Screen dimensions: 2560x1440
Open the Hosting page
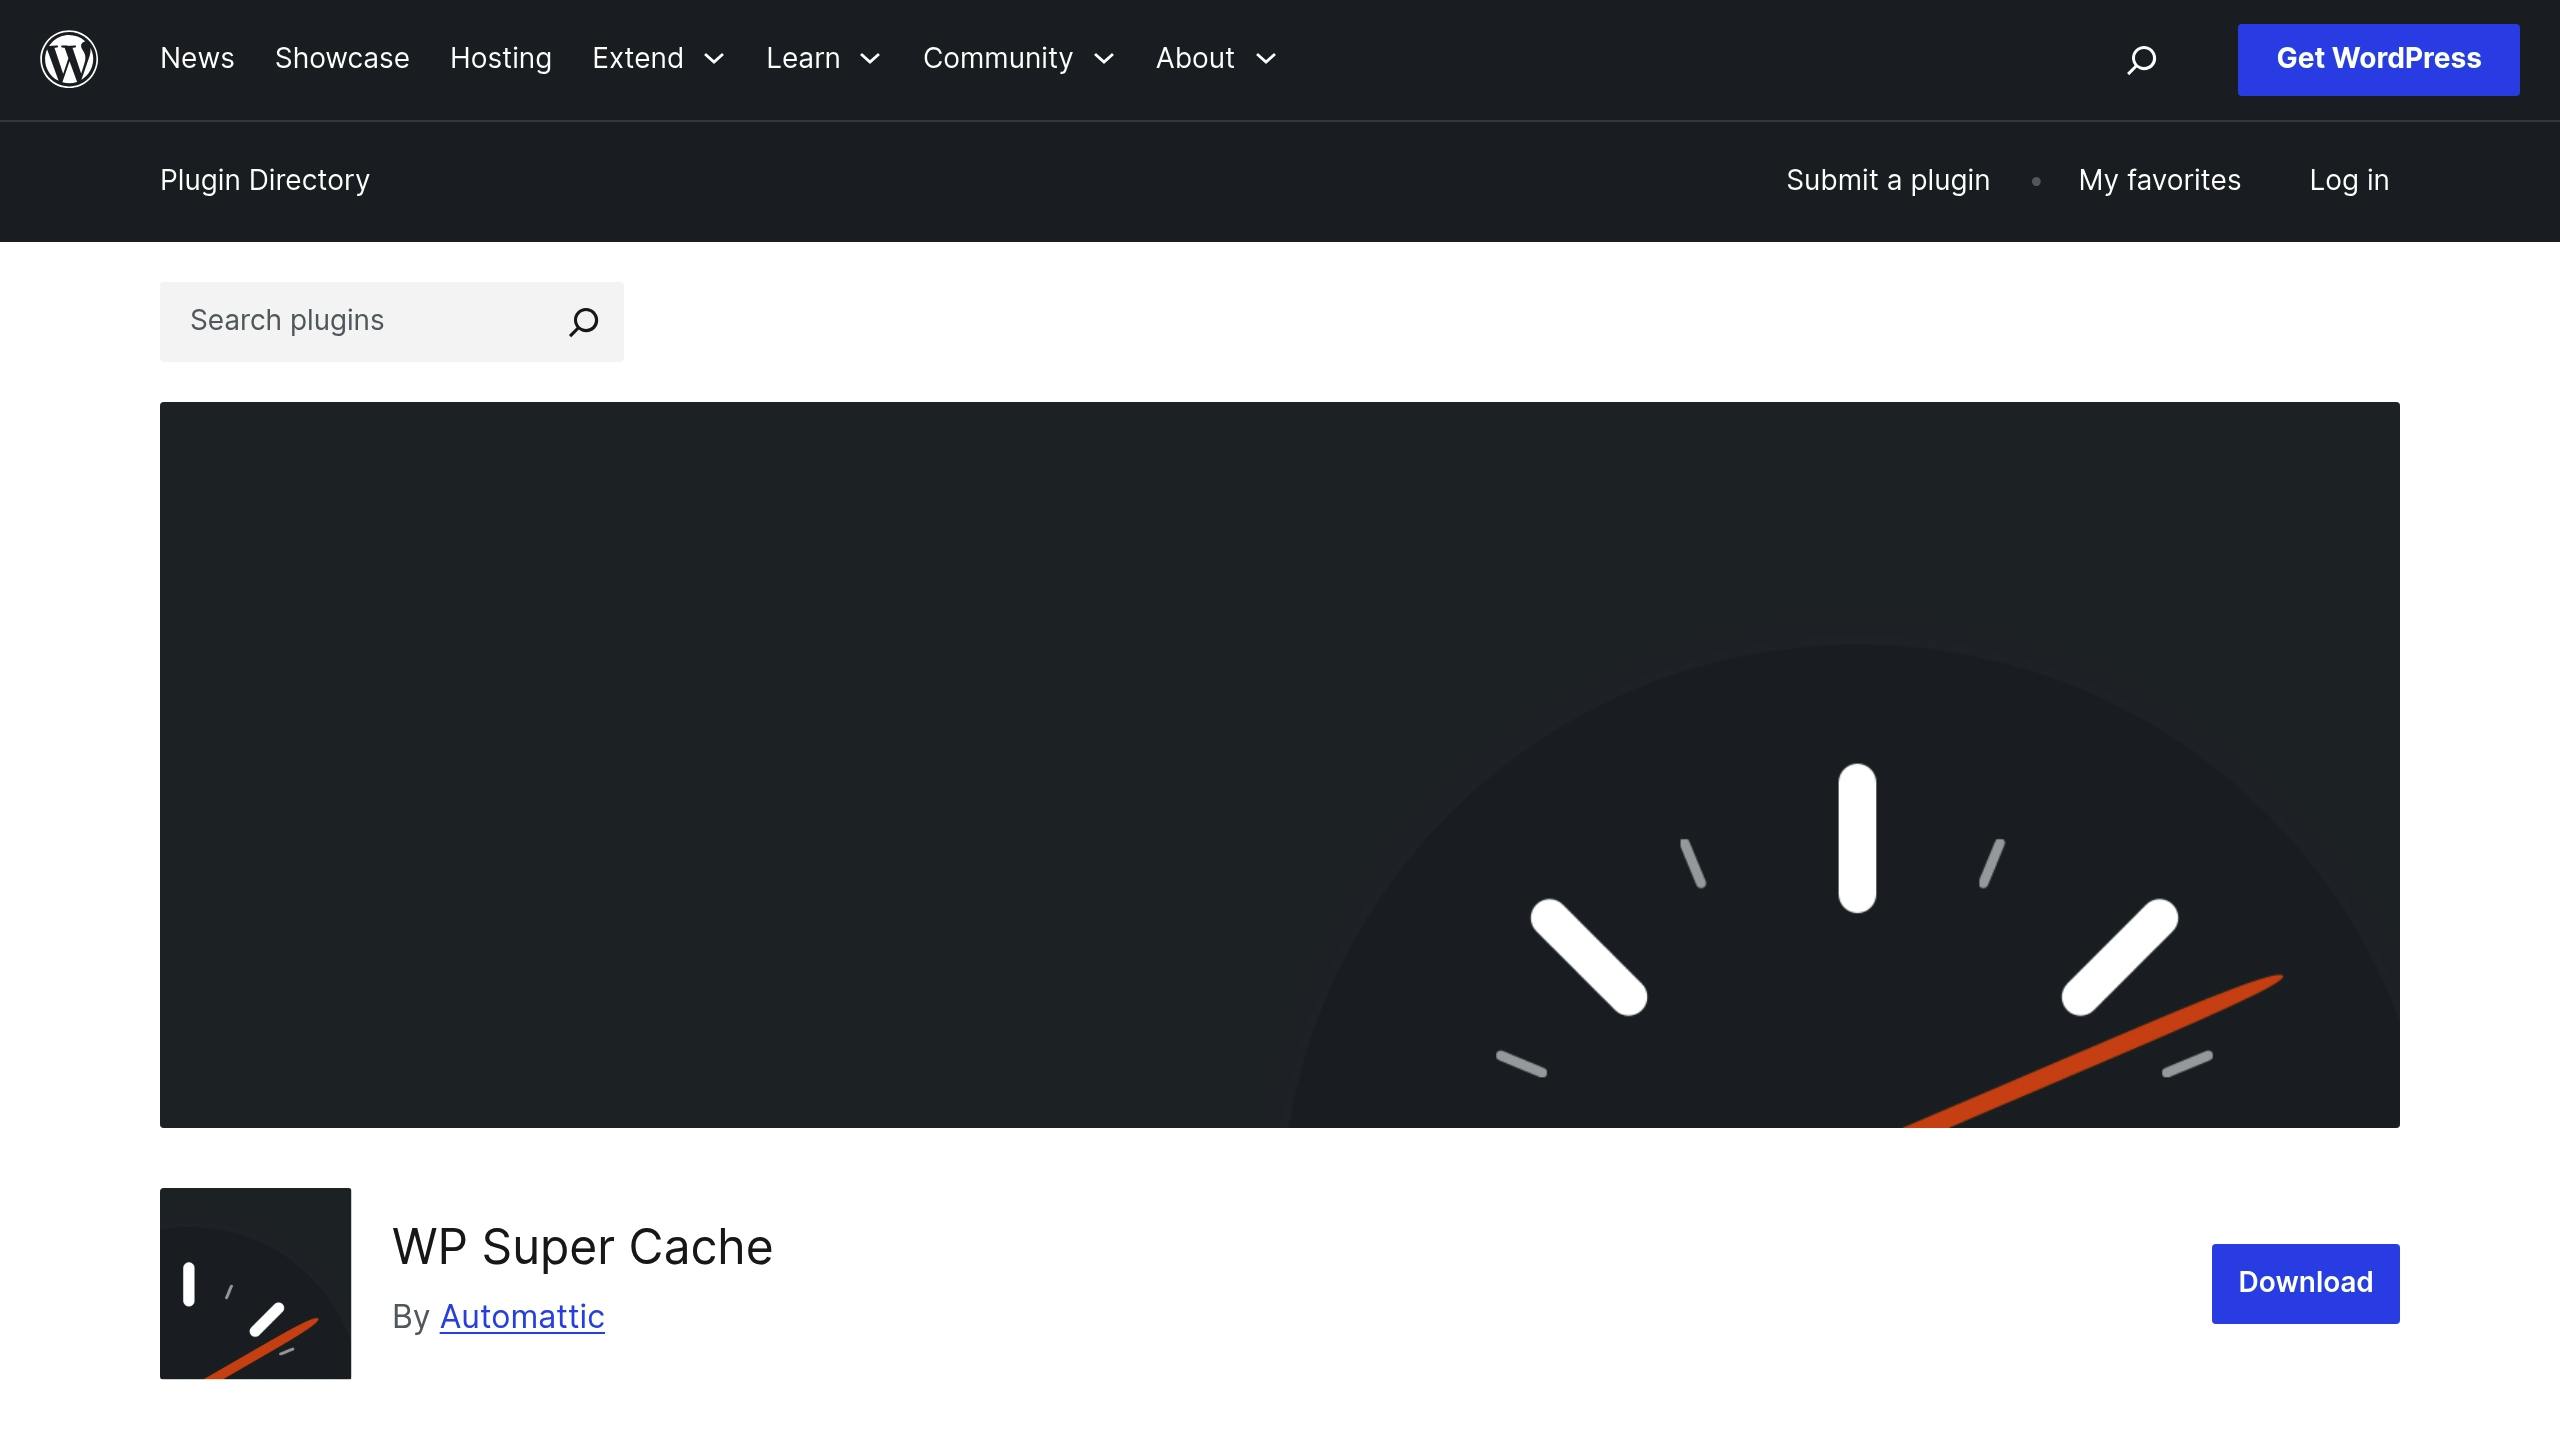[x=501, y=59]
